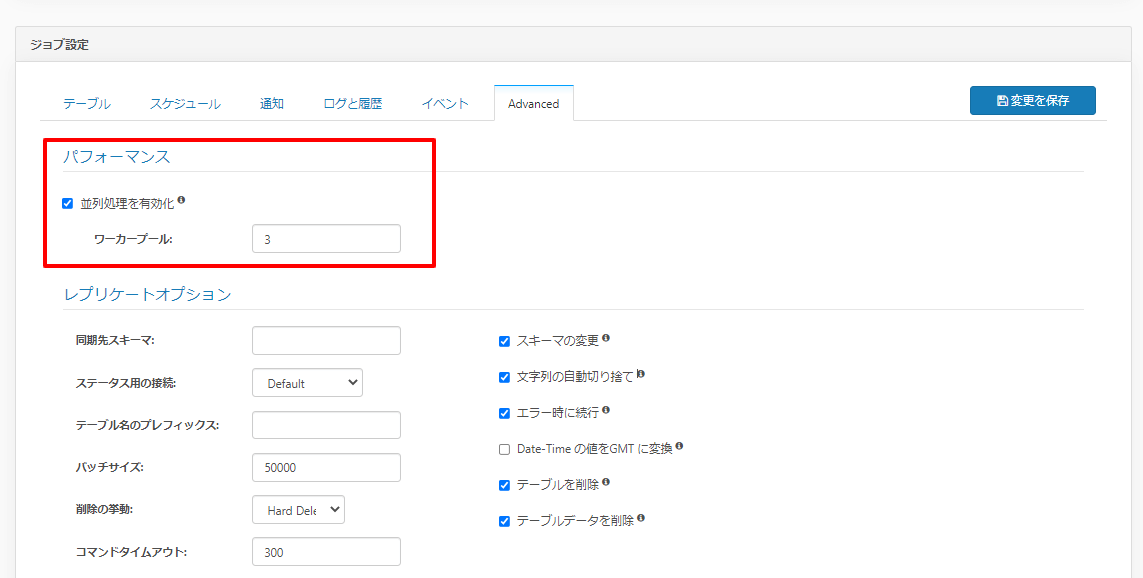Click the パフォーマンス section heading

(x=117, y=155)
